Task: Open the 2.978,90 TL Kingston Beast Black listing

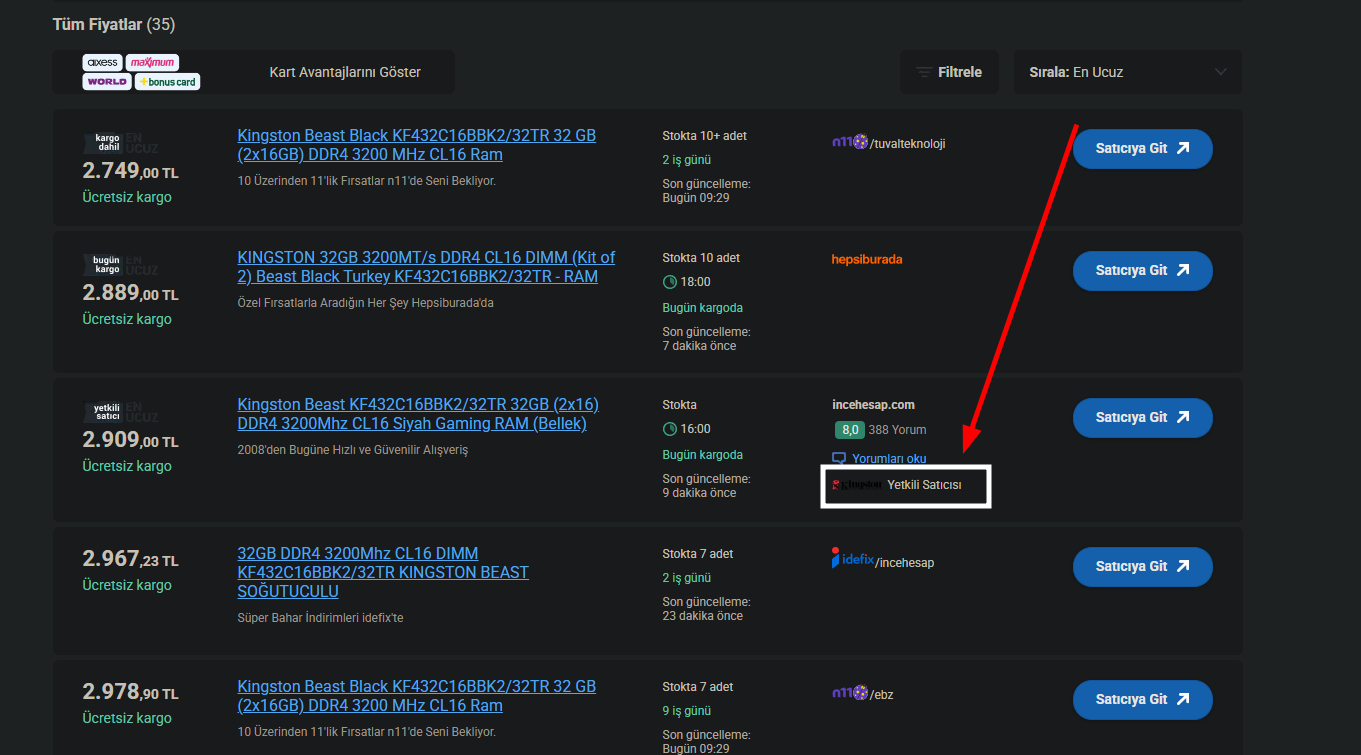Action: (416, 696)
